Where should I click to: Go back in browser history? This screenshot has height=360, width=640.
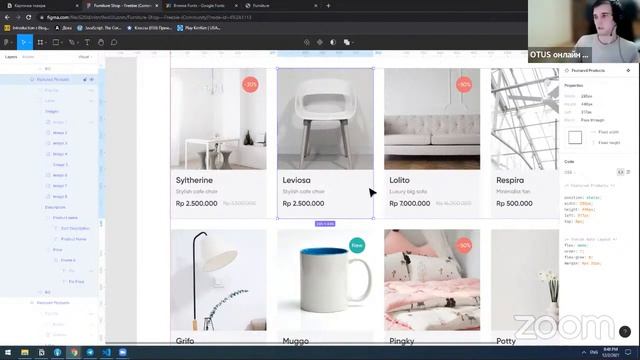pos(7,17)
